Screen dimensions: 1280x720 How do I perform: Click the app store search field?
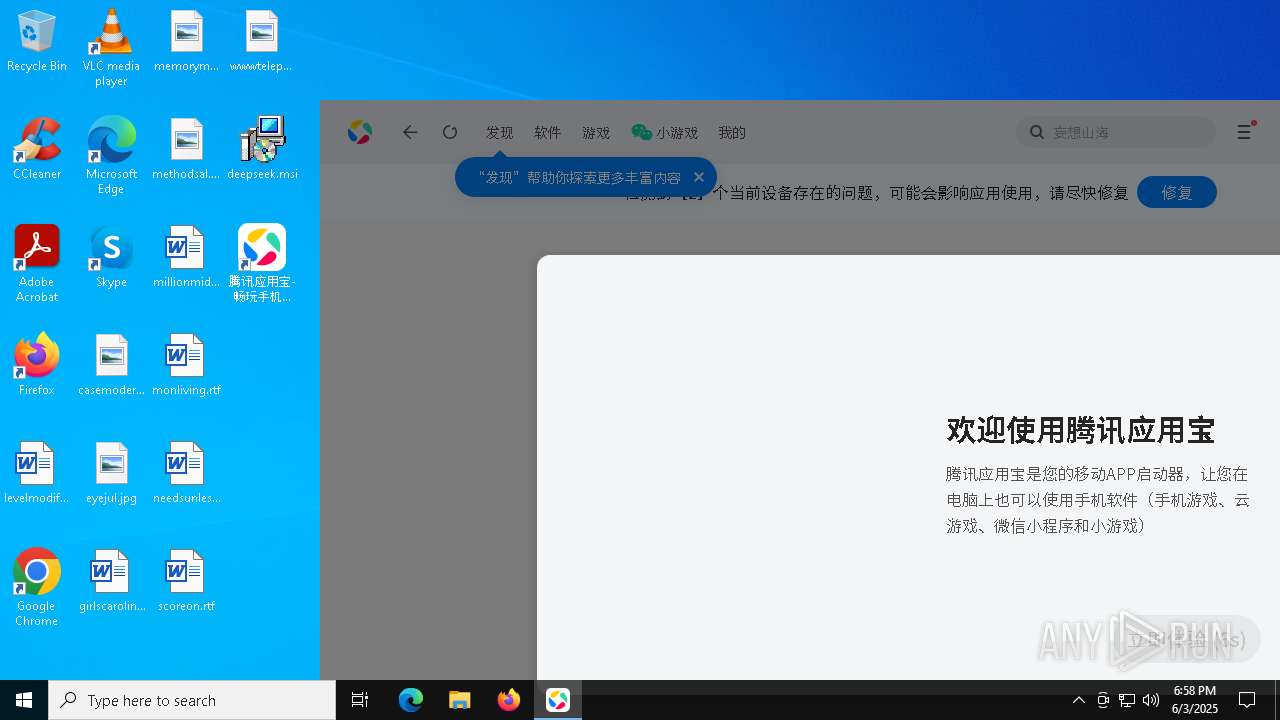1116,132
